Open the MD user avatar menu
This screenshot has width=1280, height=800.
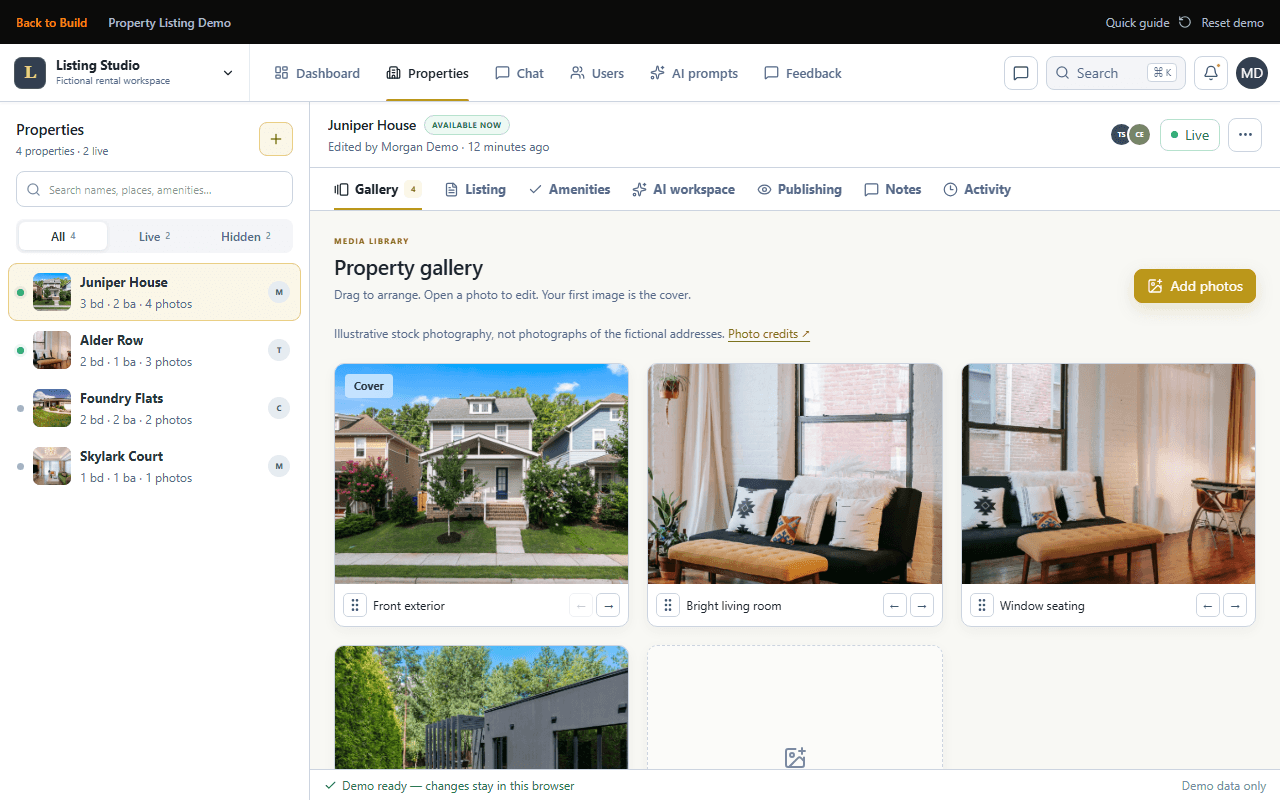[x=1252, y=73]
